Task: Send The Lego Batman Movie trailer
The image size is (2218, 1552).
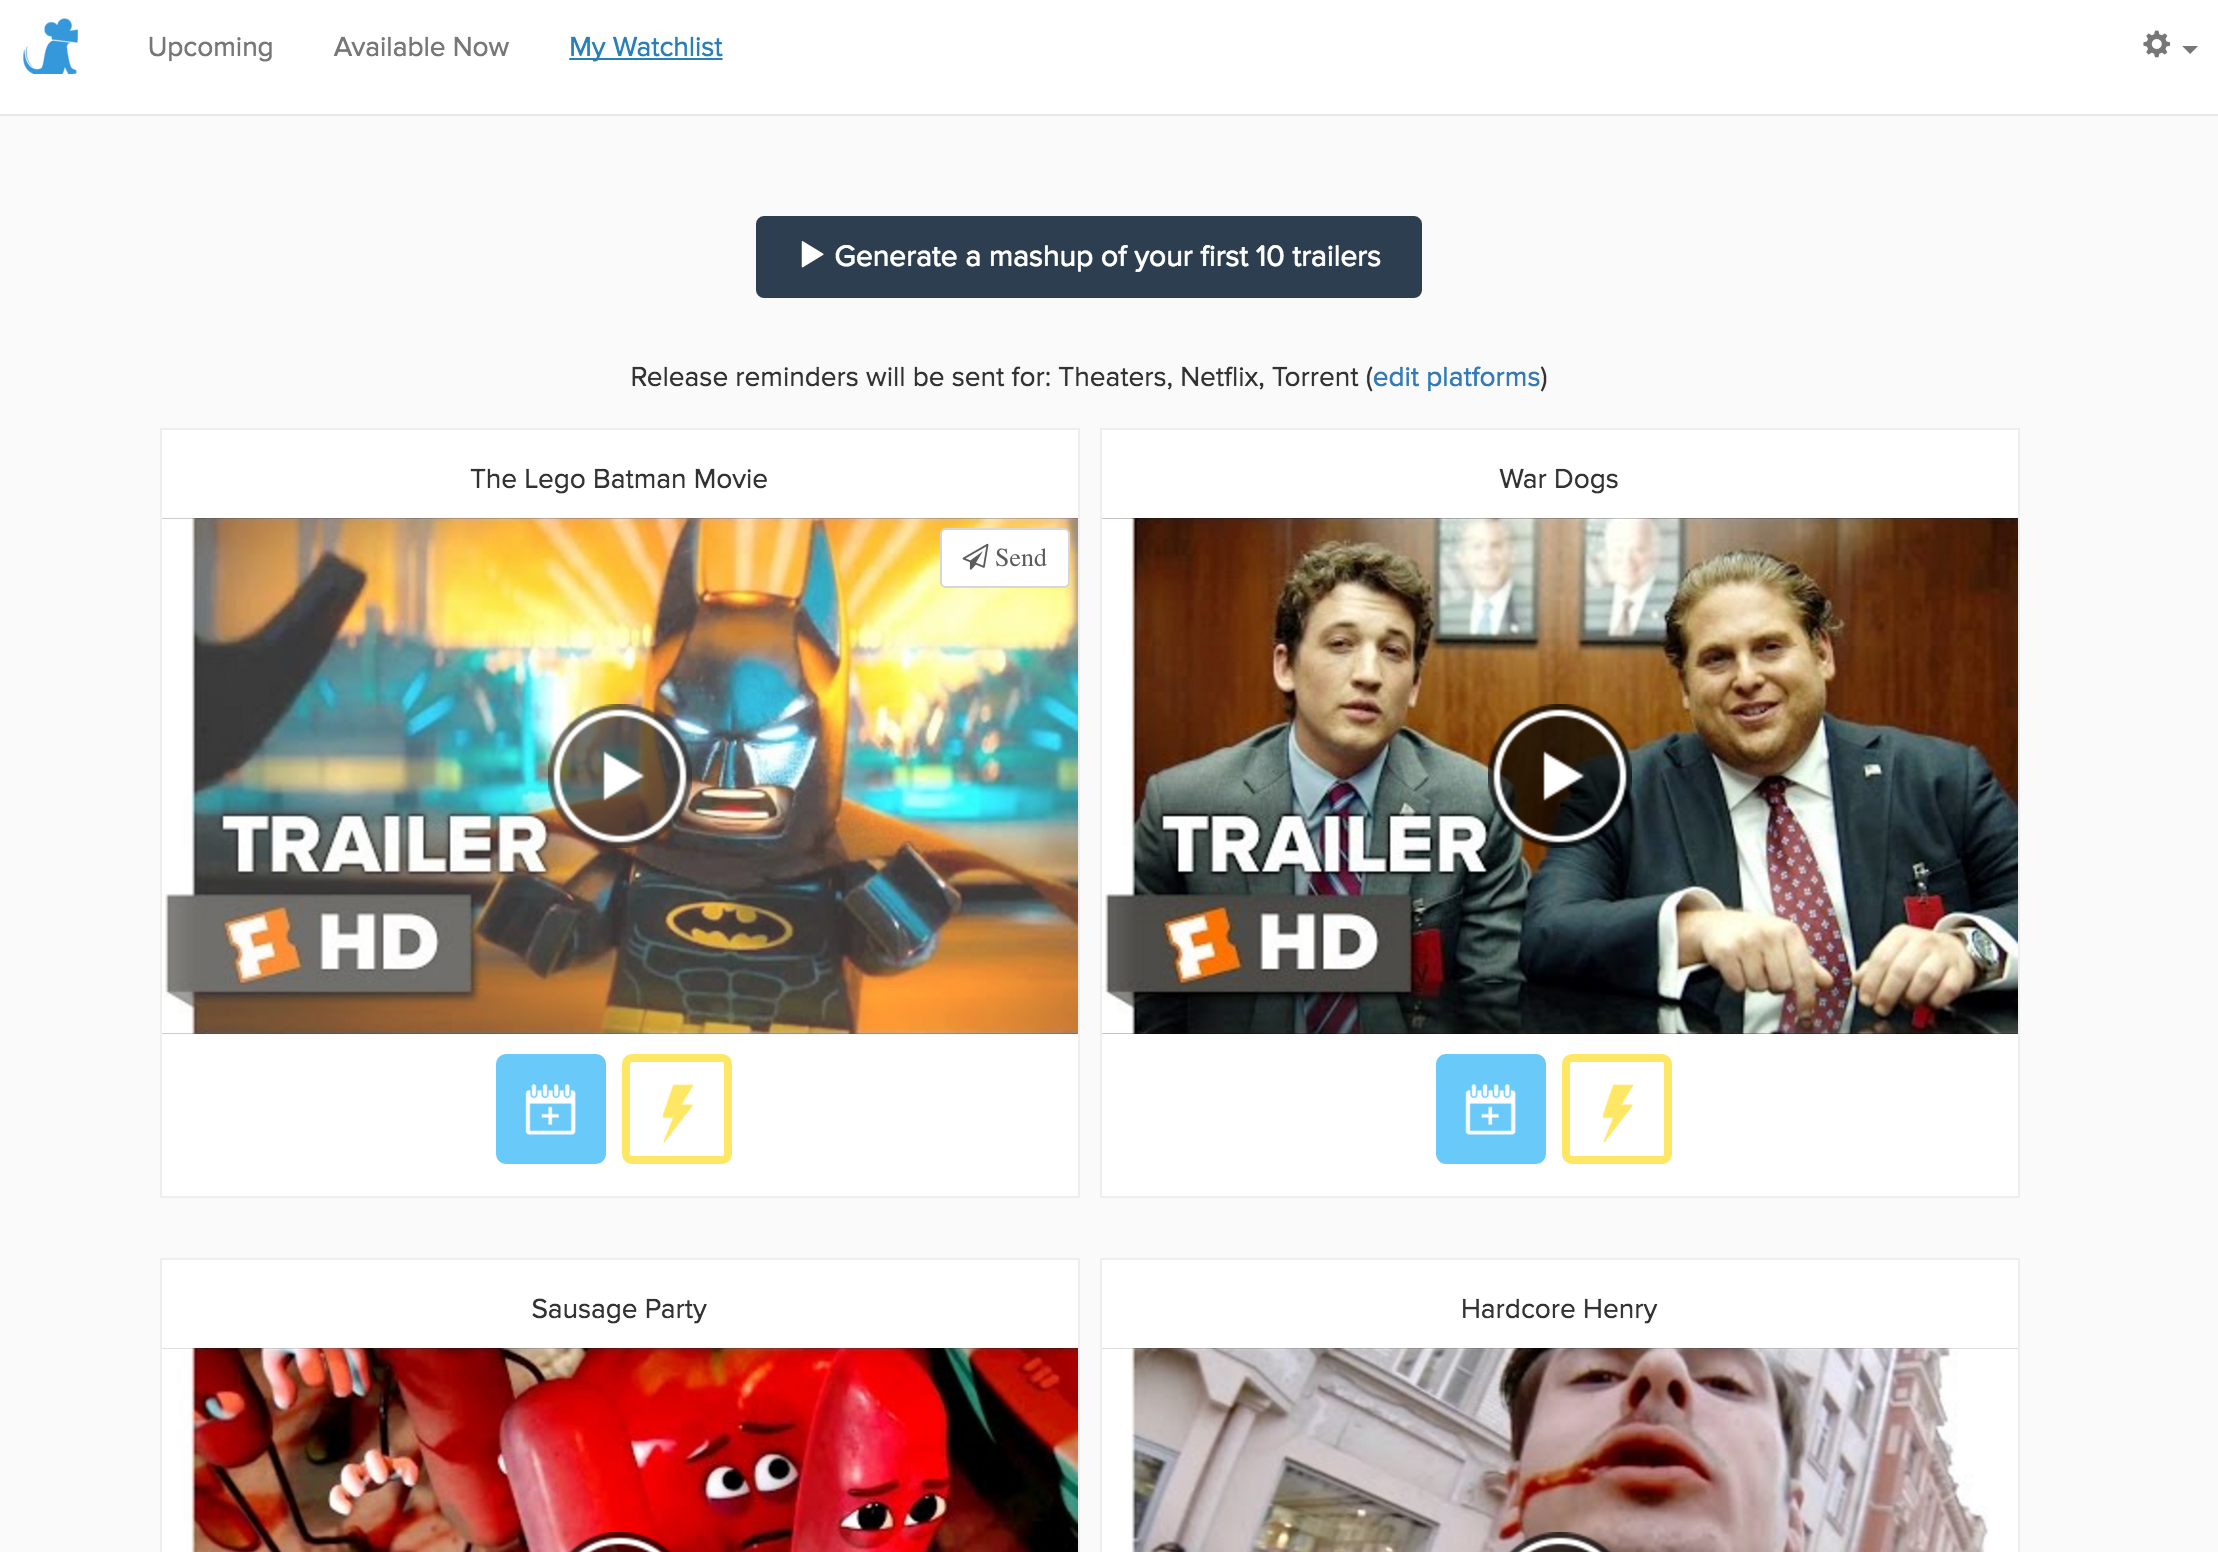Action: pos(1004,558)
